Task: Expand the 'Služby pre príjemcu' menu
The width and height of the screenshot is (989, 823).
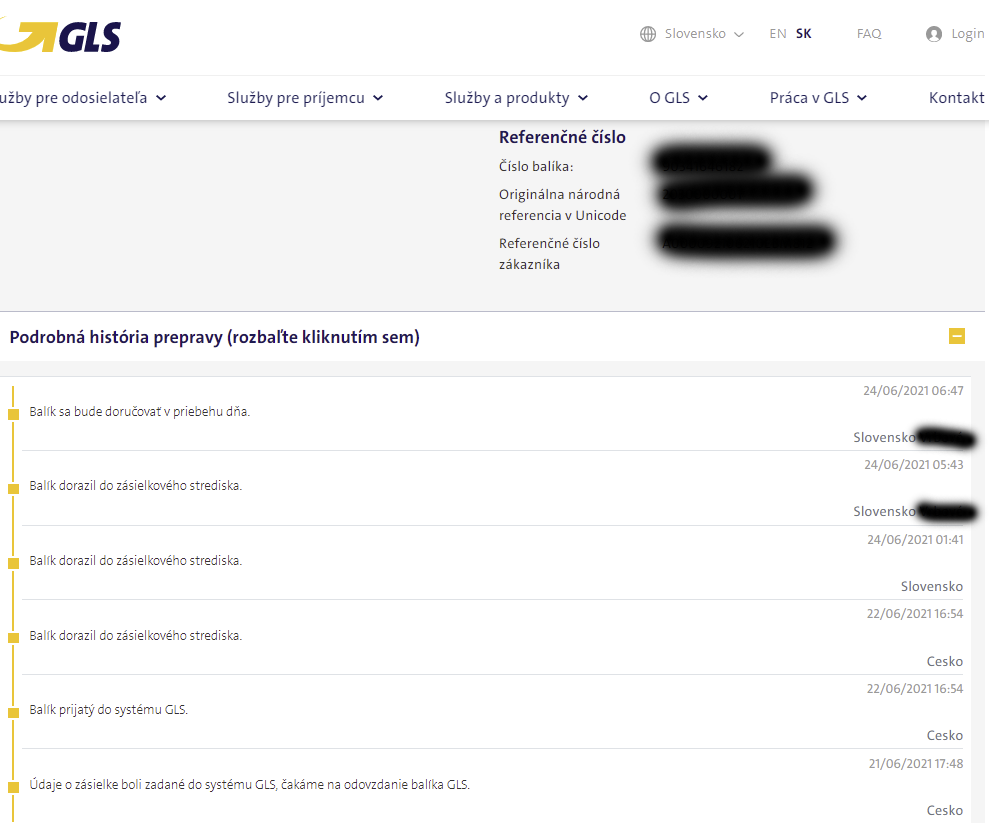Action: coord(305,98)
